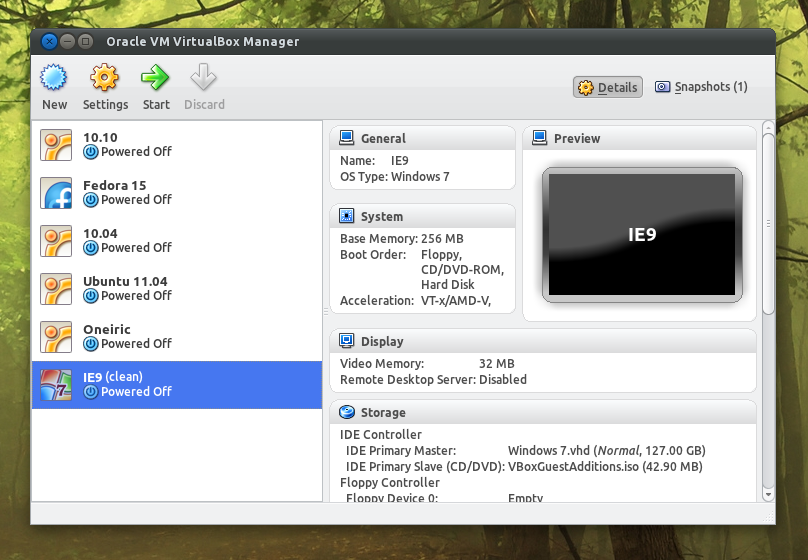The width and height of the screenshot is (808, 560).
Task: Click the scrollbar up arrow in details pane
Action: click(768, 127)
